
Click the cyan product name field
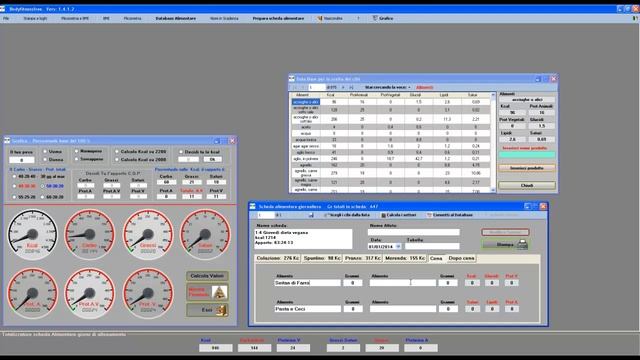527,155
